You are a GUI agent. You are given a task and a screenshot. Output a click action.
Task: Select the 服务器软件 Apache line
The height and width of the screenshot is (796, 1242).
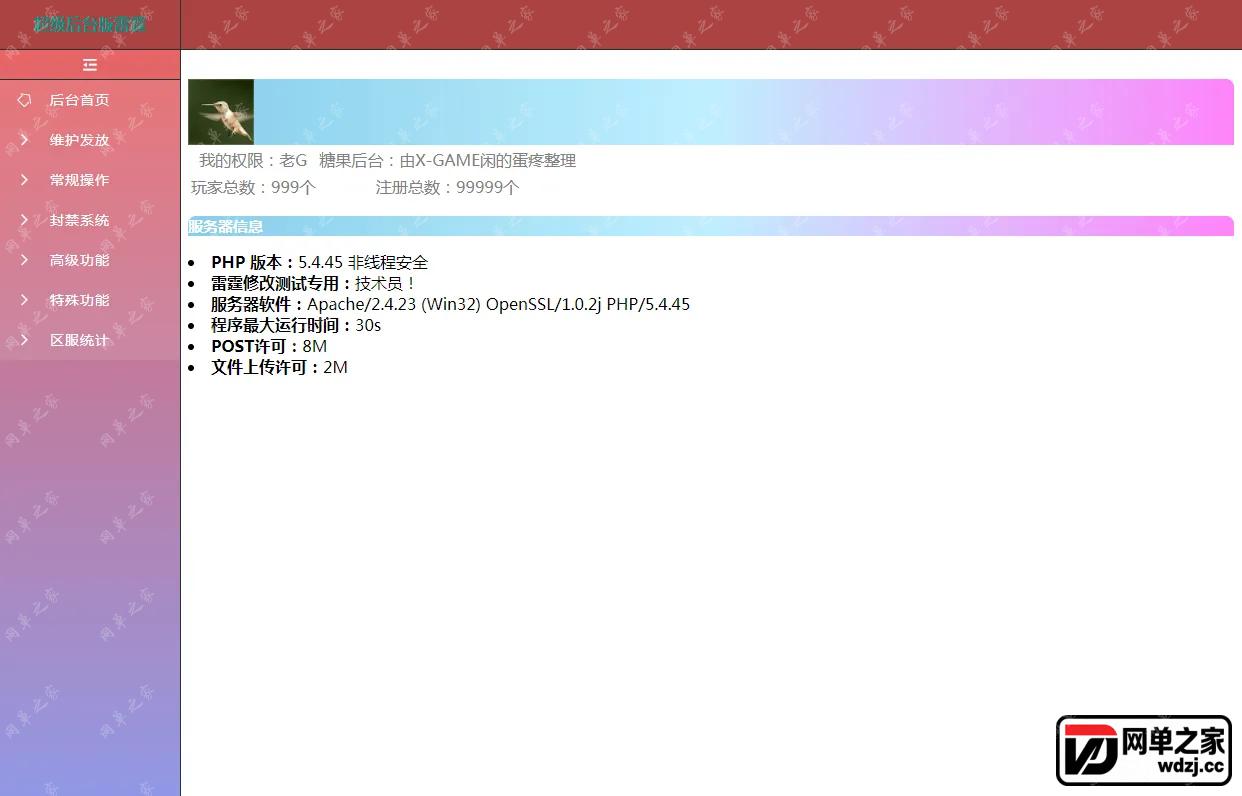450,304
